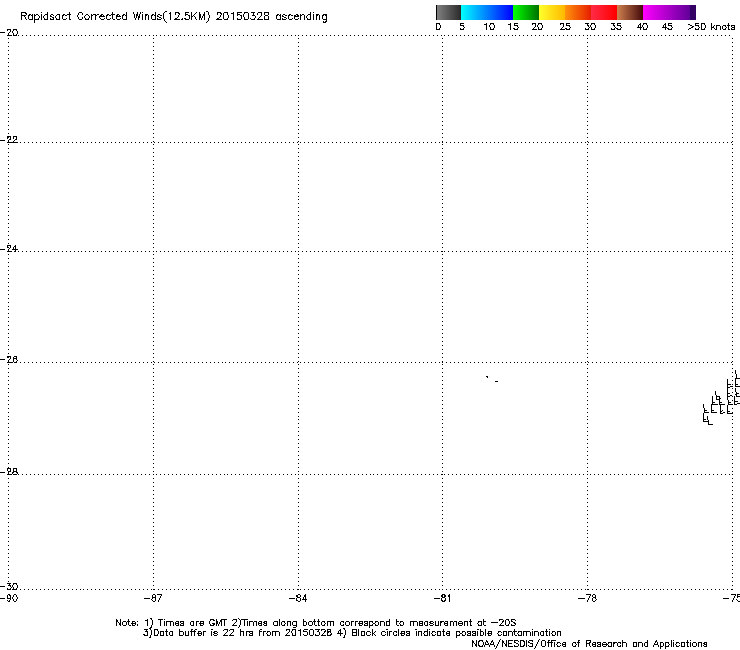Click the '-24' latitude label
This screenshot has width=740, height=650.
[x=9, y=248]
